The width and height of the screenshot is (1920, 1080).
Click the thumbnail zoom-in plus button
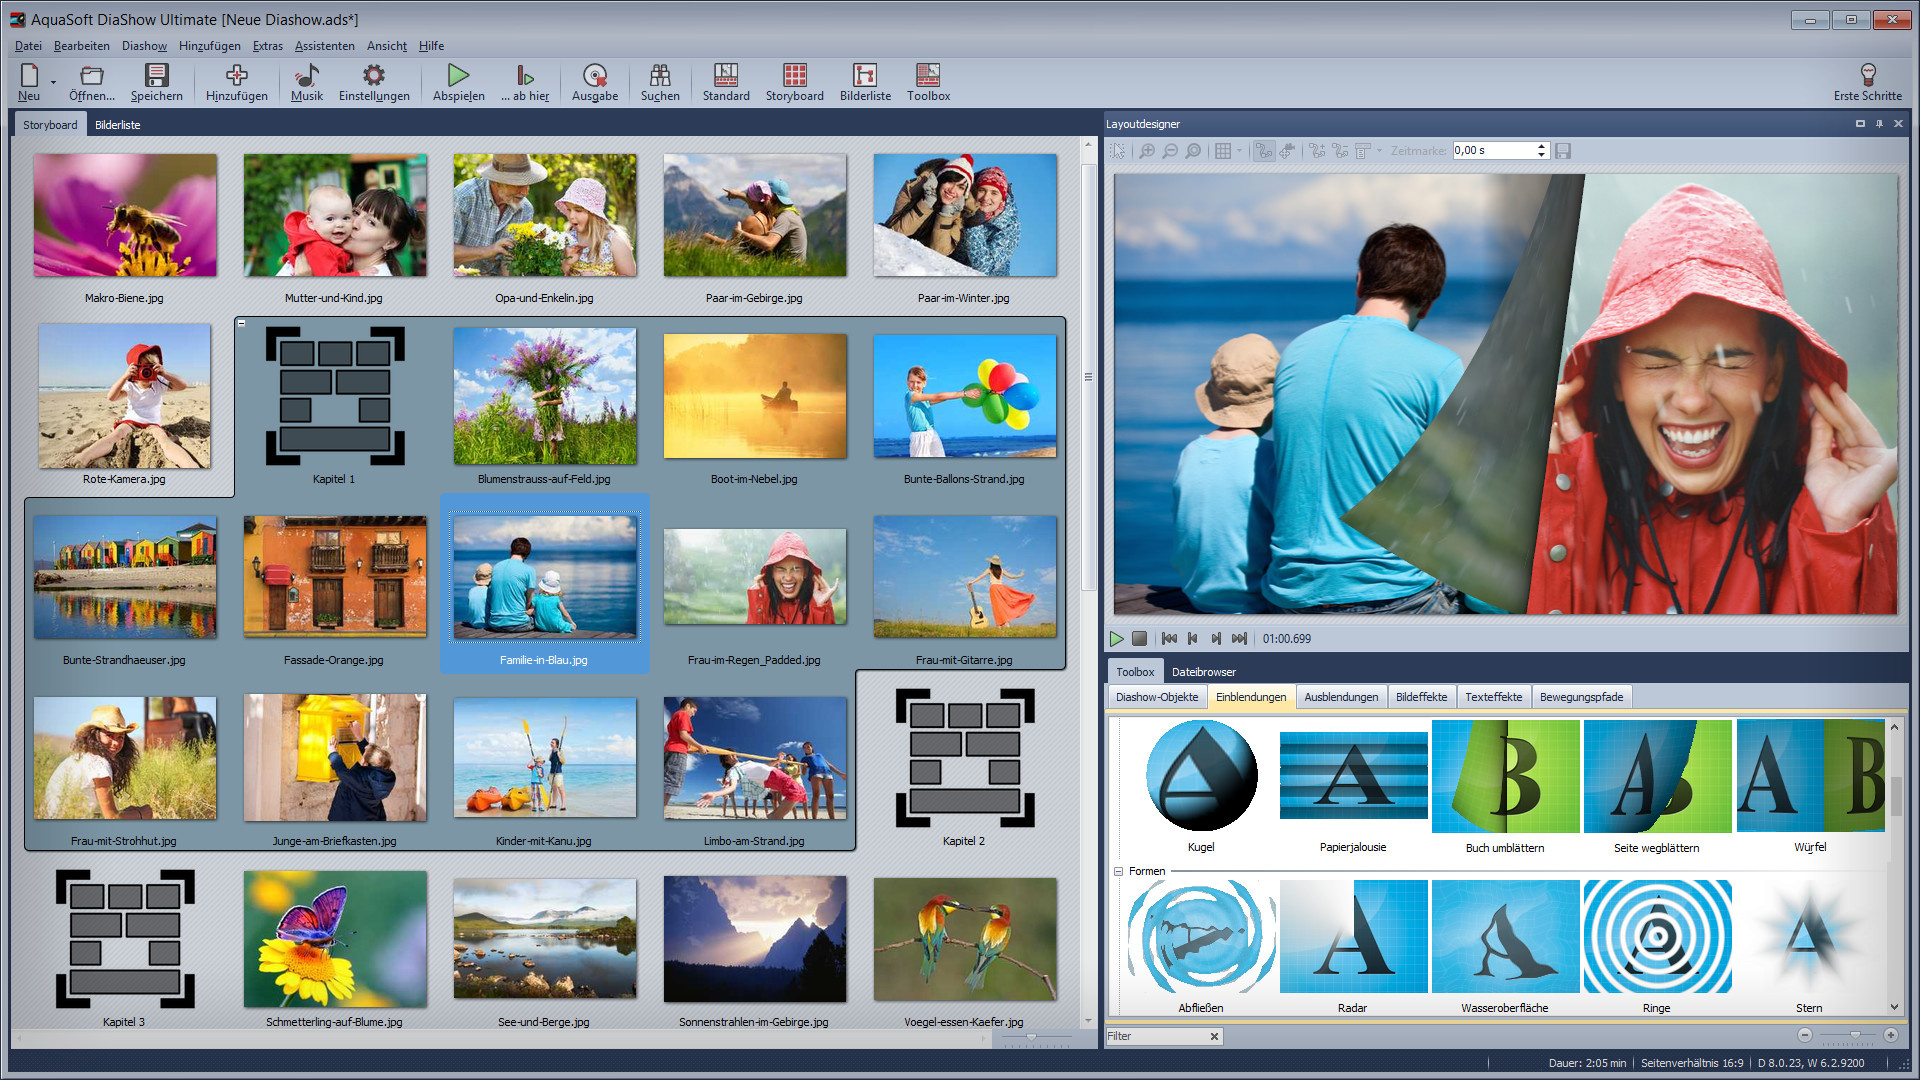point(1890,1035)
